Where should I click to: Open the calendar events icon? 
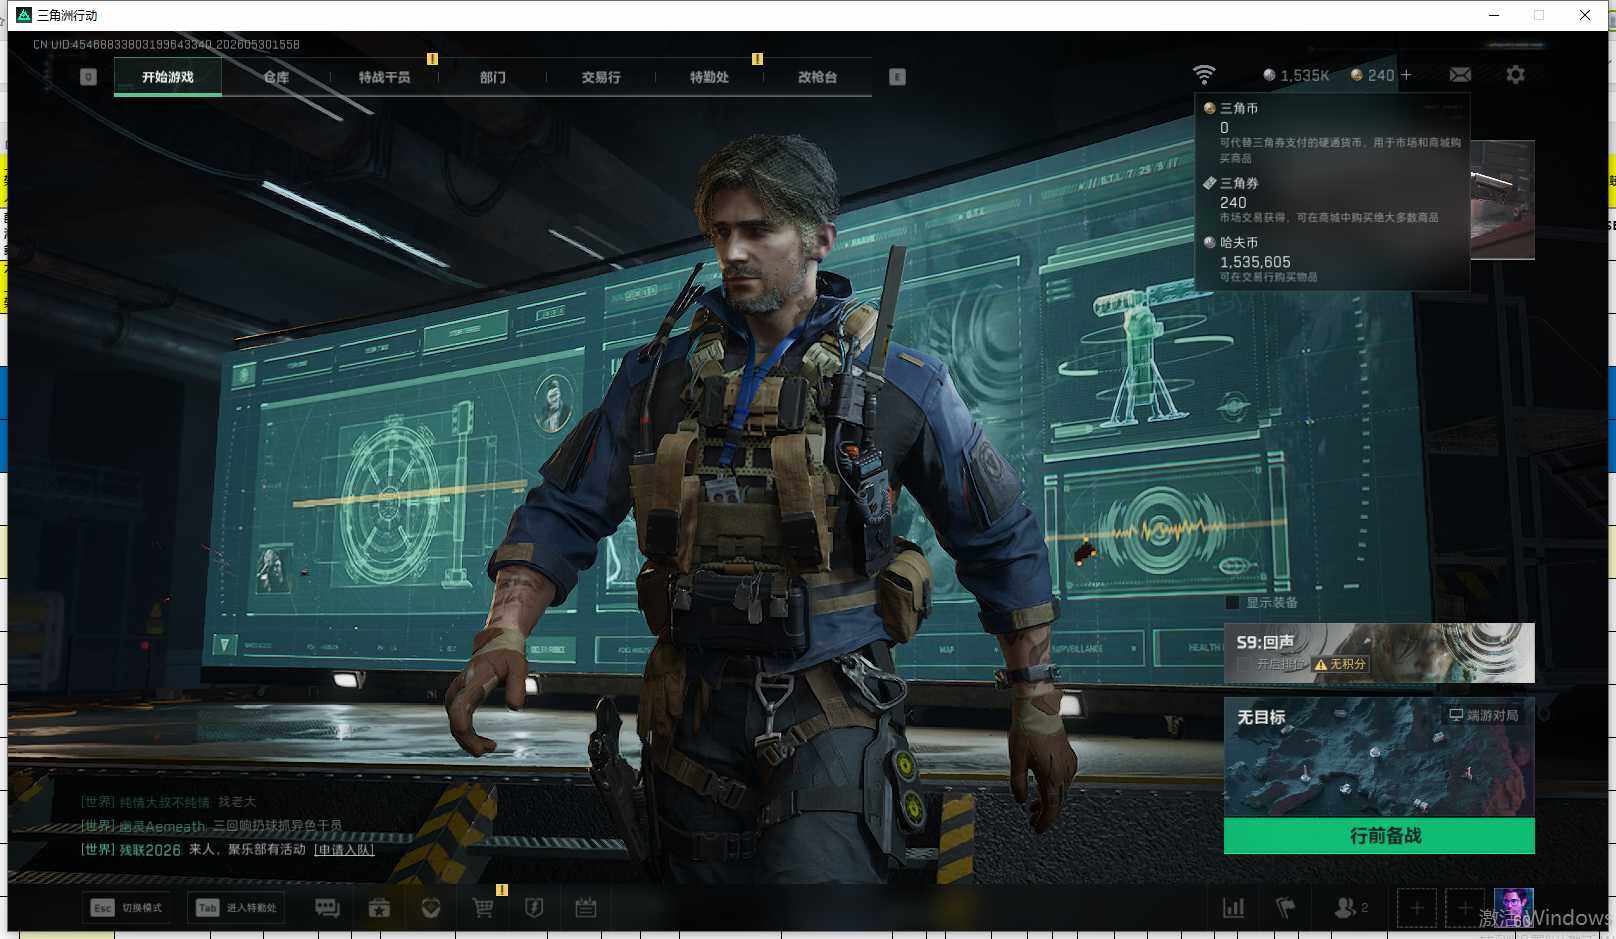coord(586,908)
